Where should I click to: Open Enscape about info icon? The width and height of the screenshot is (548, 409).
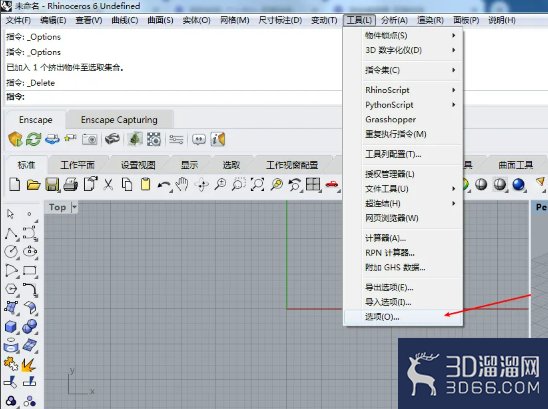pyautogui.click(x=217, y=139)
